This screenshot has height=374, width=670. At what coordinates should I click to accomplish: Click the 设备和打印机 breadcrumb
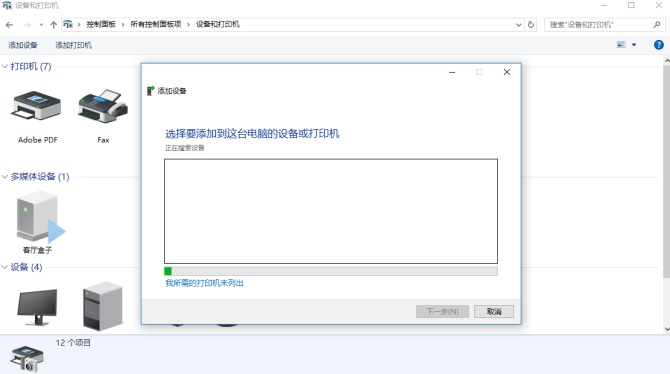(217, 24)
